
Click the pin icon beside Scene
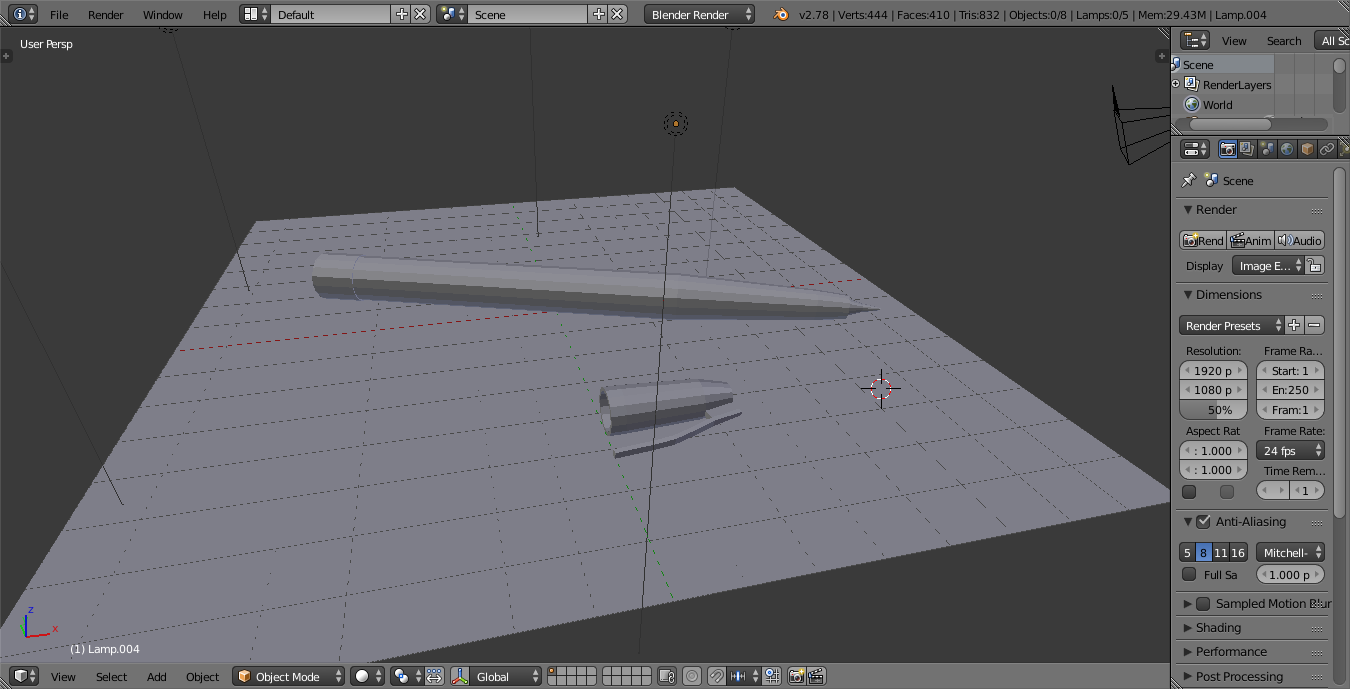(x=1188, y=181)
